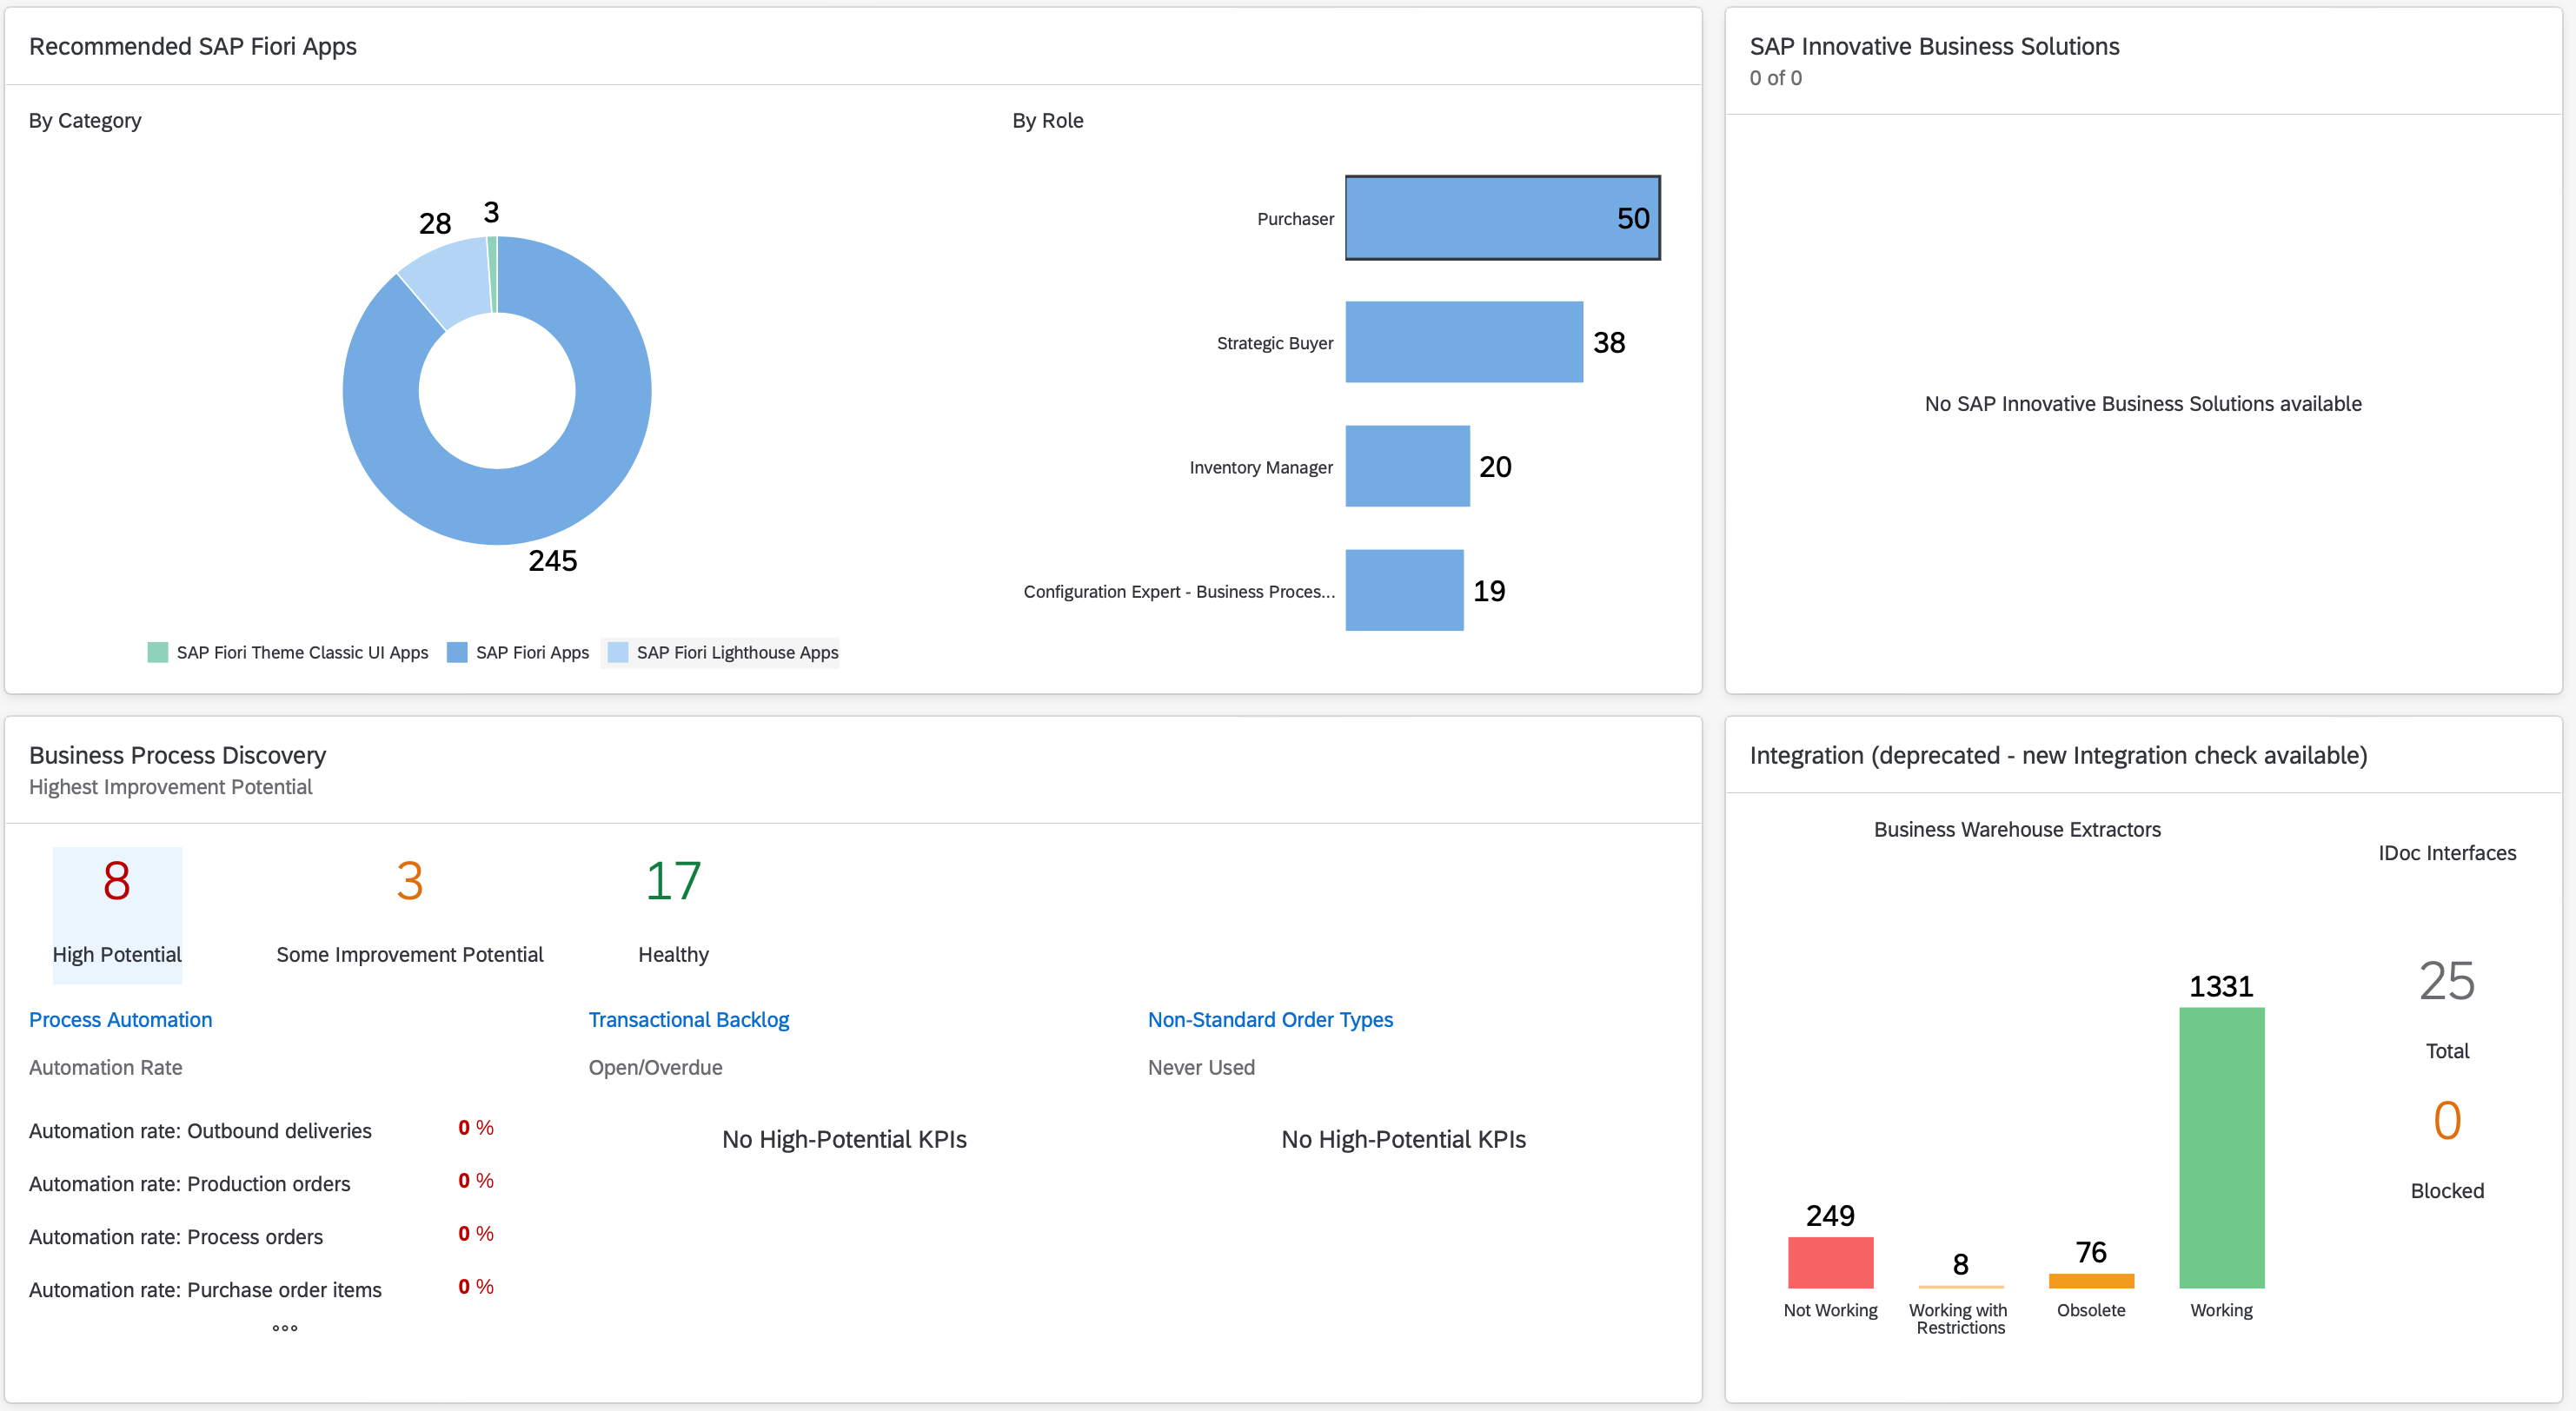Click the Strategic Buyer axis label

pos(1275,343)
